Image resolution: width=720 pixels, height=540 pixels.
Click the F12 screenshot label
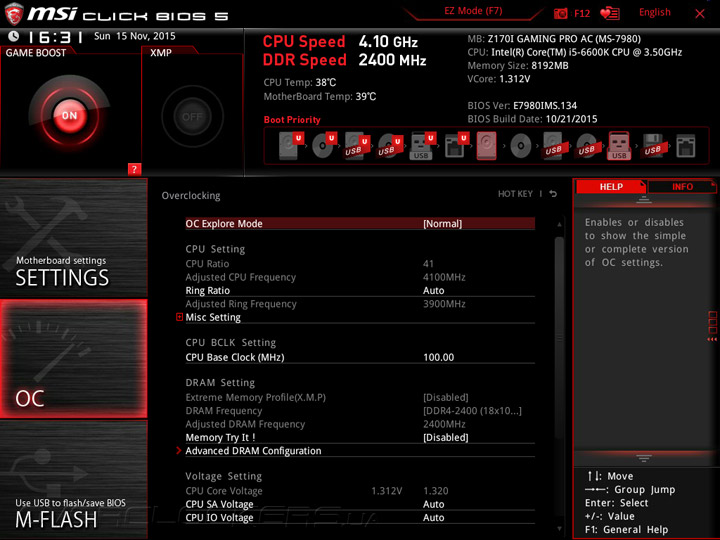pos(582,13)
